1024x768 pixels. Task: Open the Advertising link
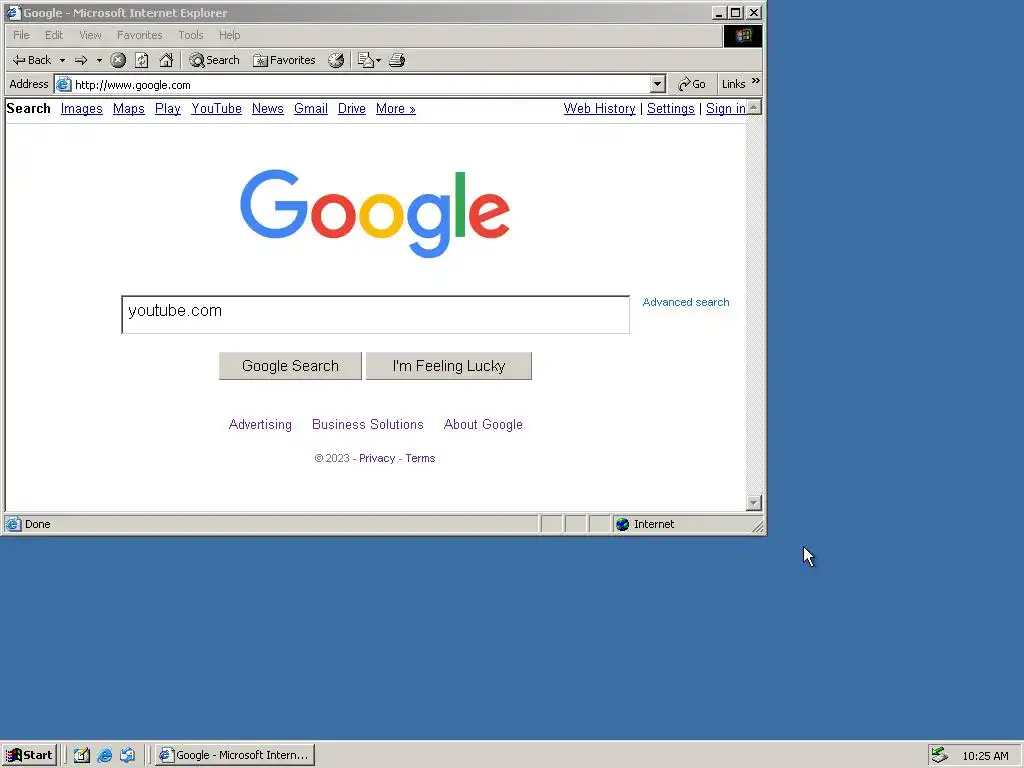tap(260, 424)
